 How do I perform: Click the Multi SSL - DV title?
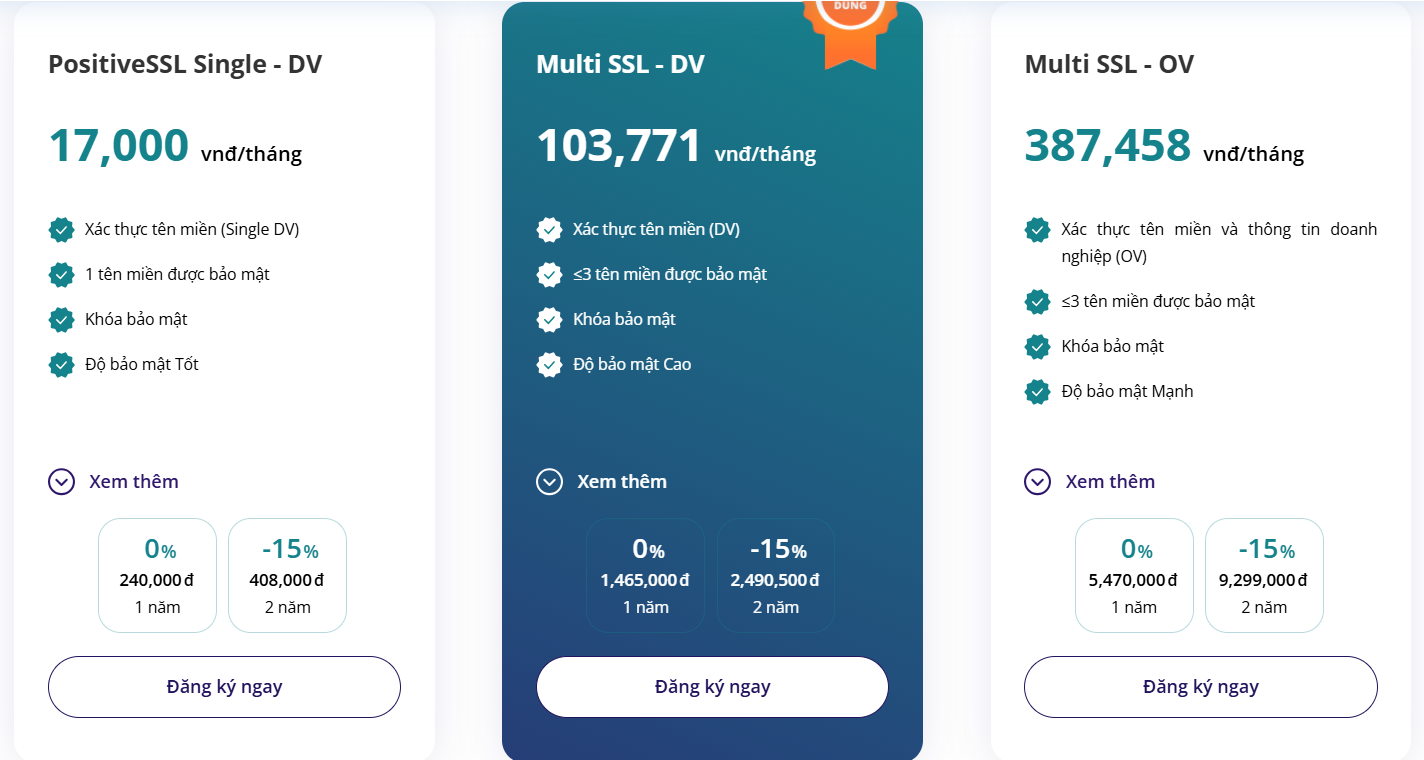tap(620, 65)
